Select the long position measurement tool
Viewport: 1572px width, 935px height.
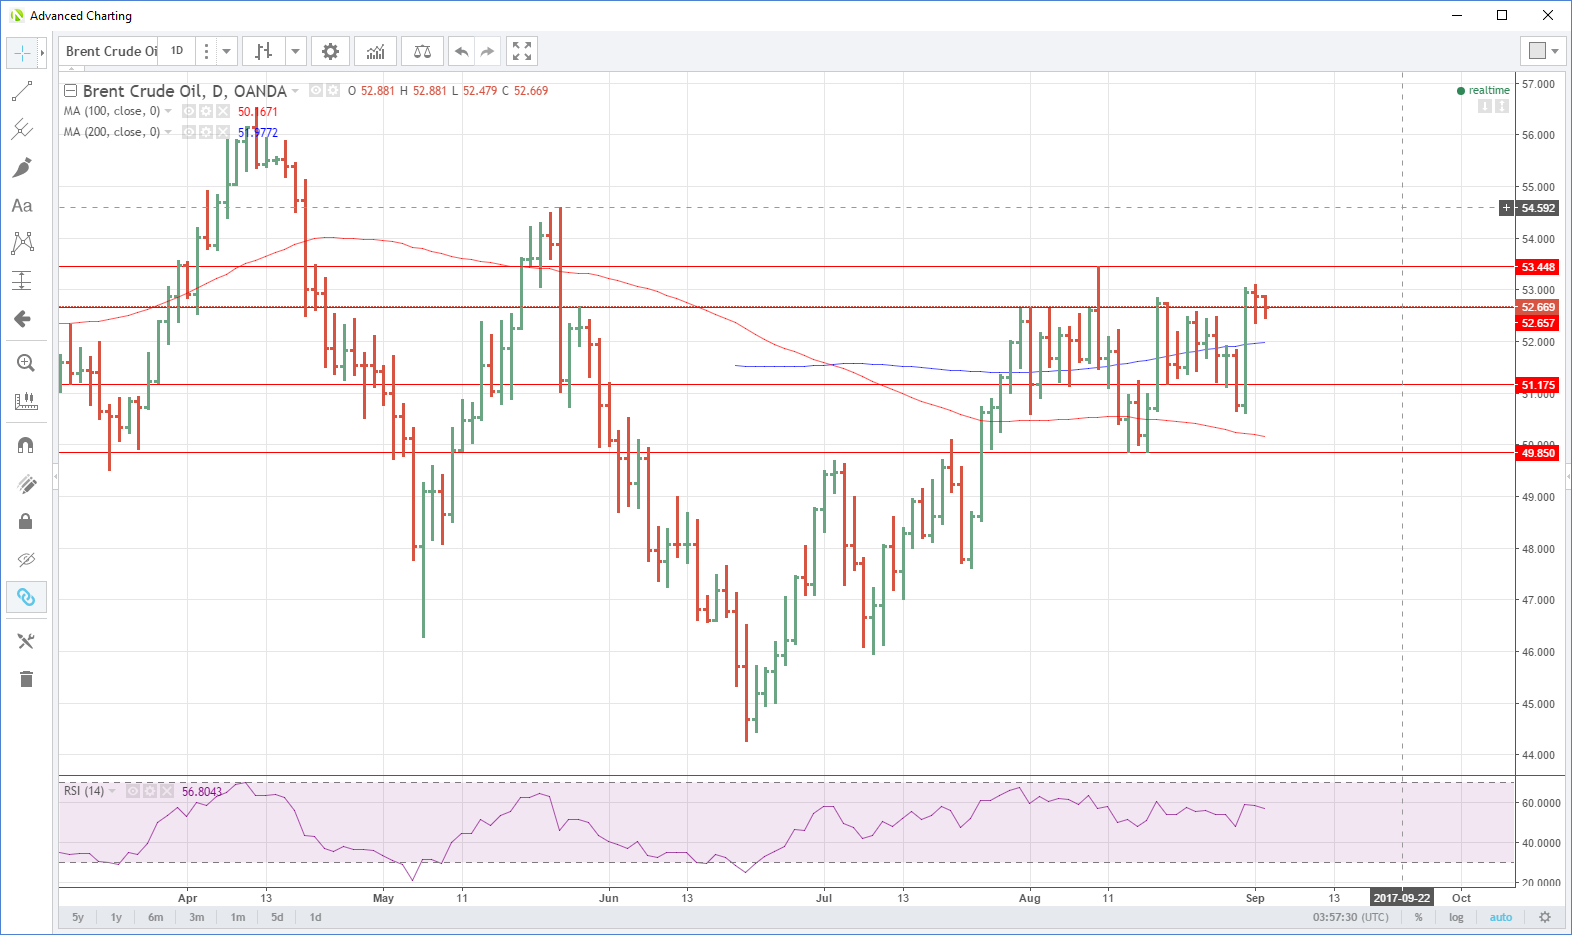[22, 281]
